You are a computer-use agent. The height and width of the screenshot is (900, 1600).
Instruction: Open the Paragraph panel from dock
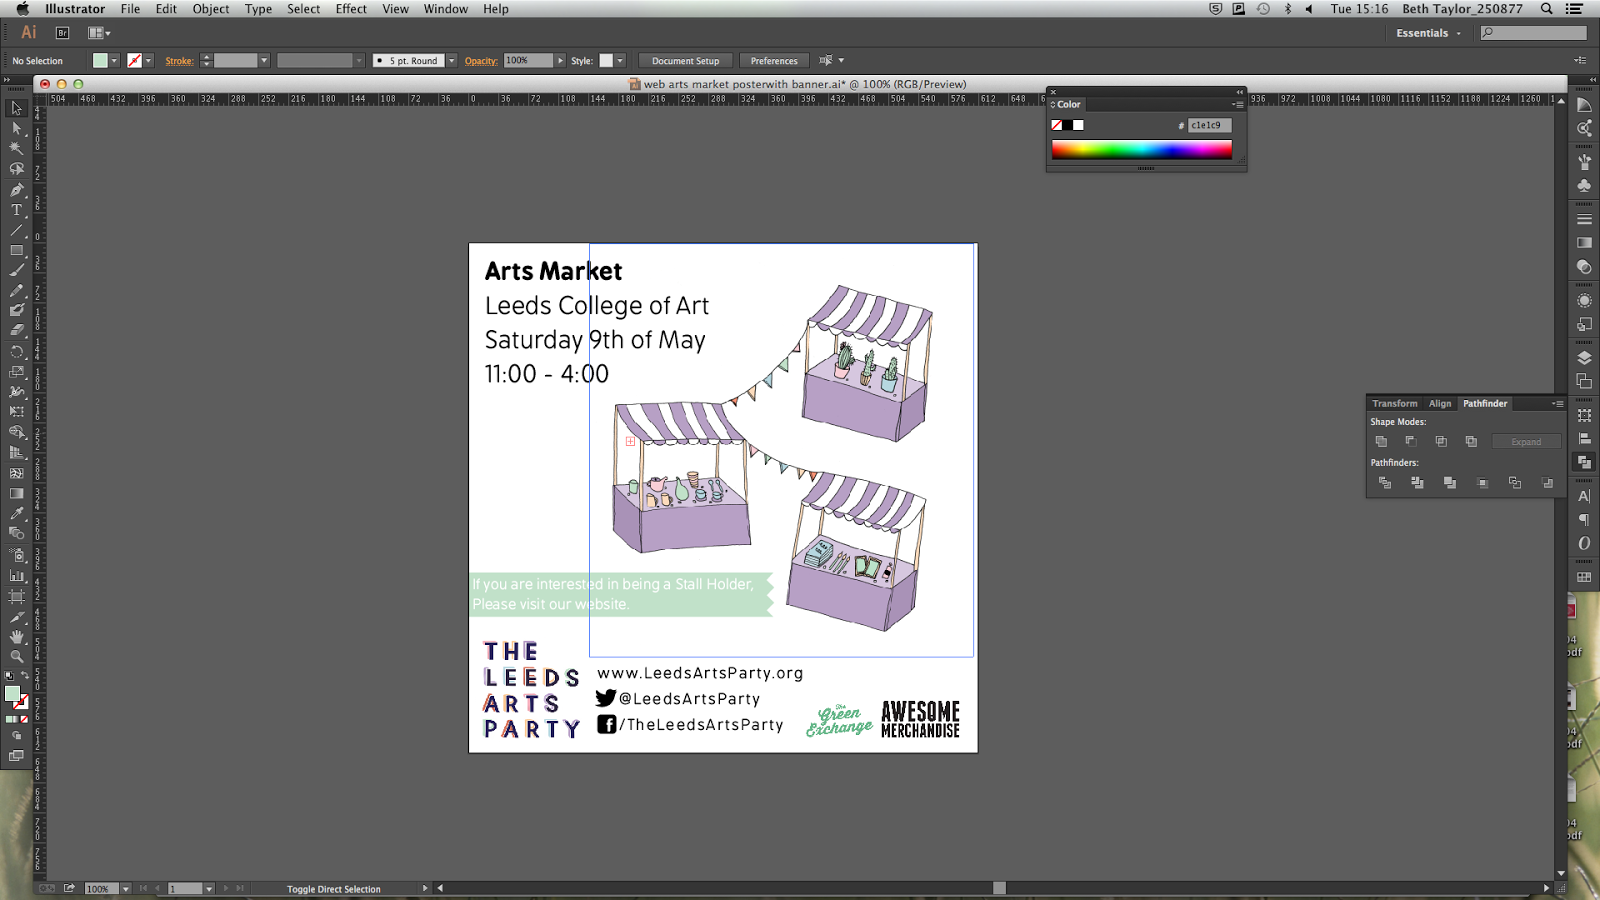[1584, 520]
